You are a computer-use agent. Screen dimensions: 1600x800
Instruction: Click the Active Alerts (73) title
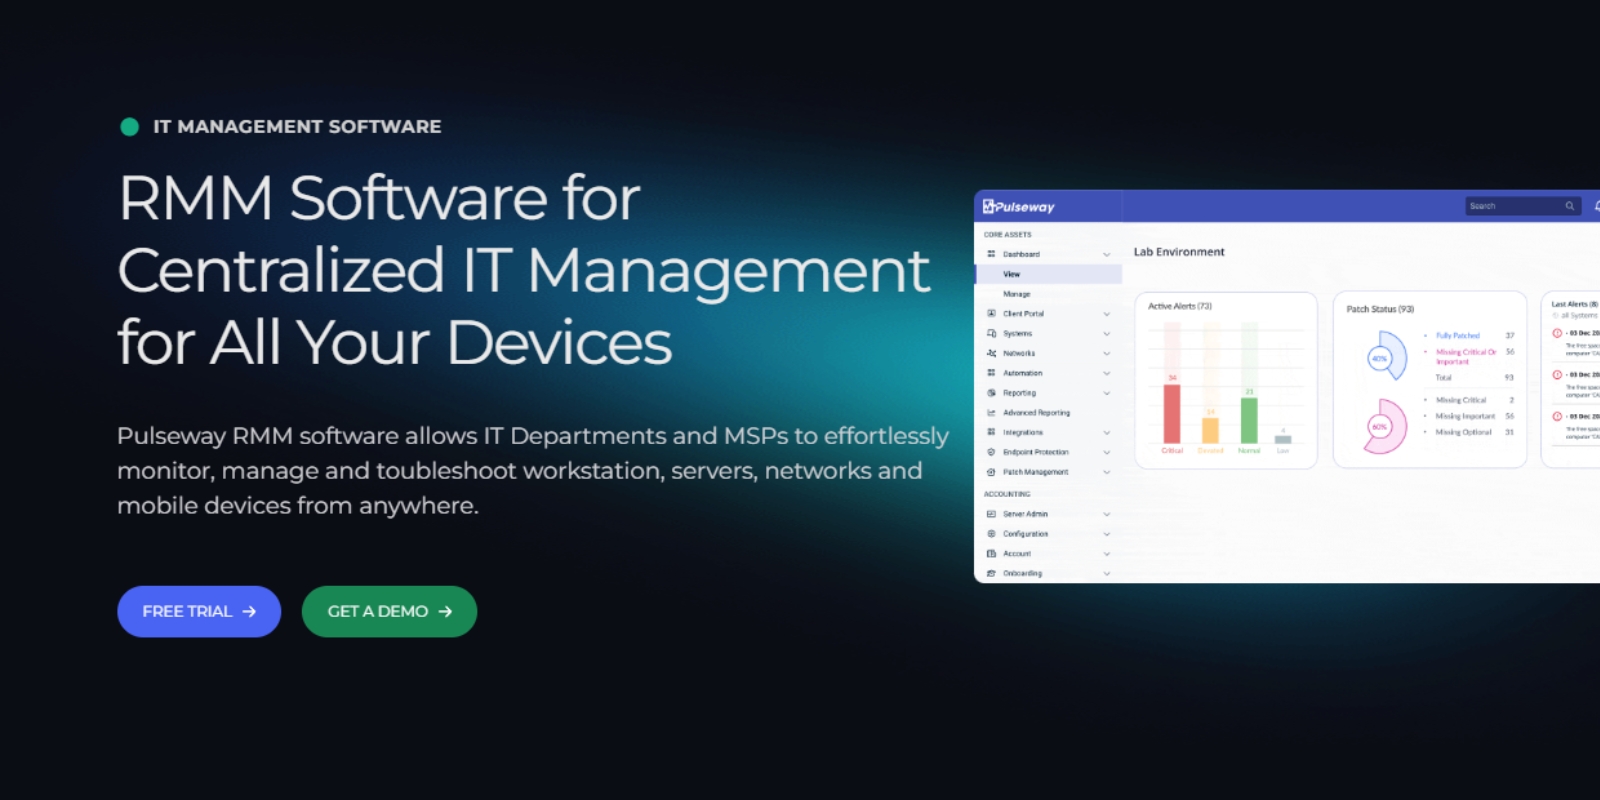click(x=1180, y=306)
